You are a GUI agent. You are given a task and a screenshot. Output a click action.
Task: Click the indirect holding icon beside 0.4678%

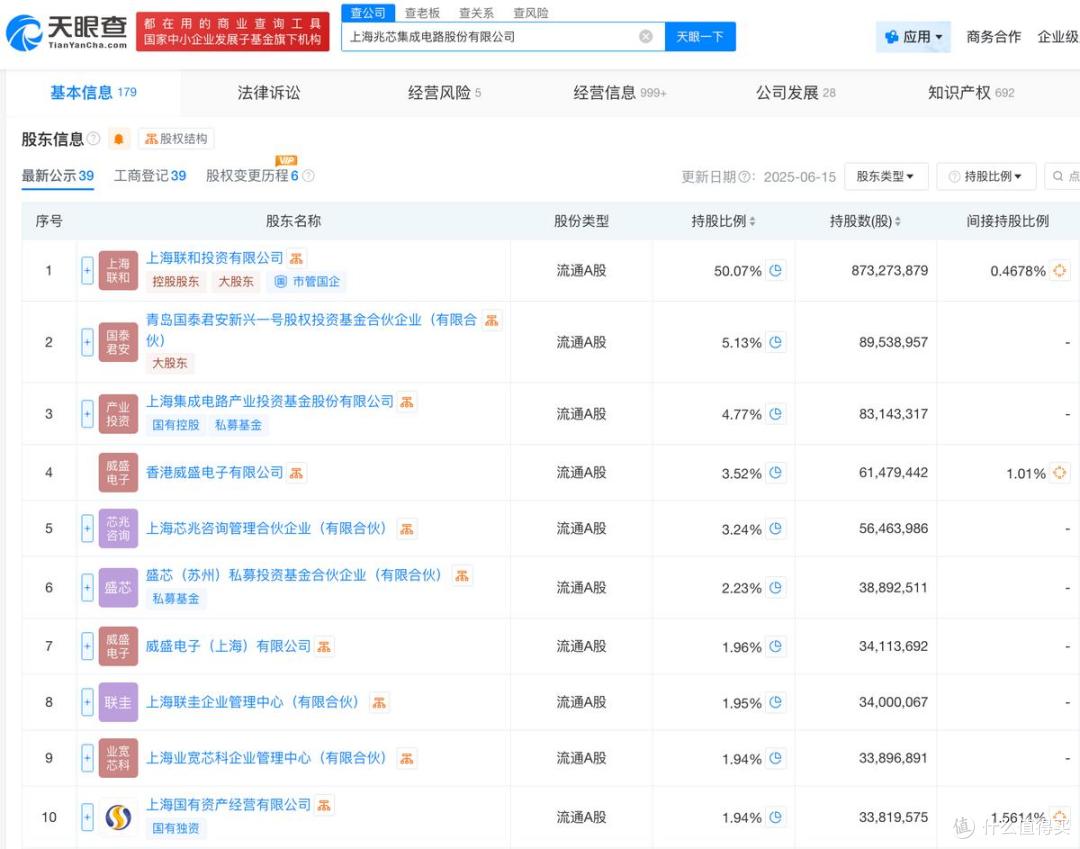1059,271
